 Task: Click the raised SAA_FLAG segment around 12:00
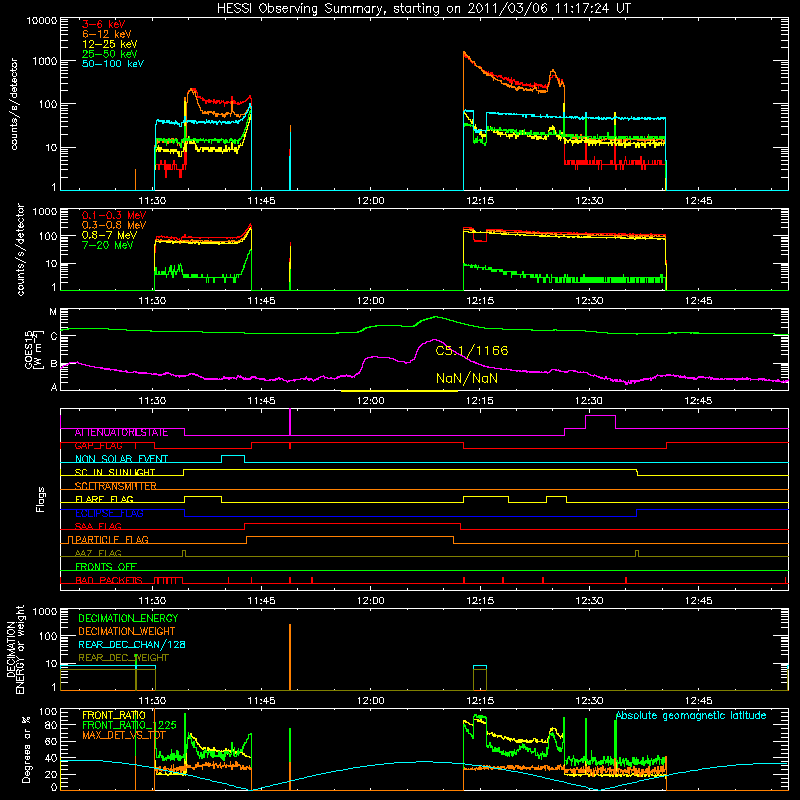pos(353,523)
